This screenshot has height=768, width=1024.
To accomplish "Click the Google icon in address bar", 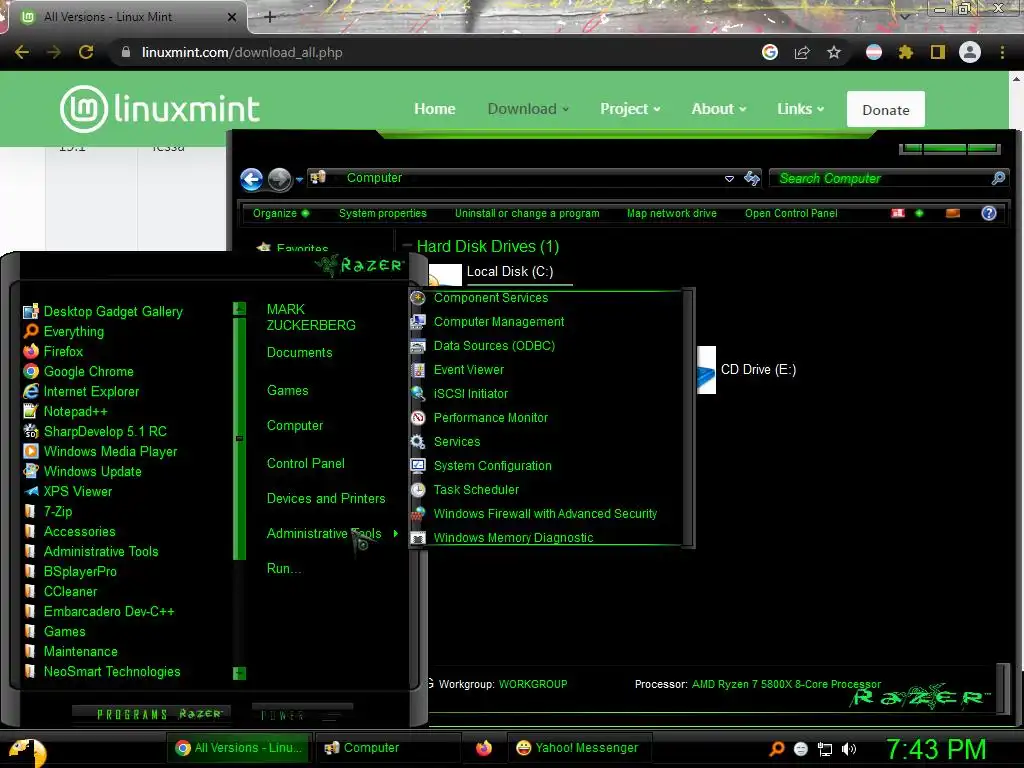I will coord(770,52).
